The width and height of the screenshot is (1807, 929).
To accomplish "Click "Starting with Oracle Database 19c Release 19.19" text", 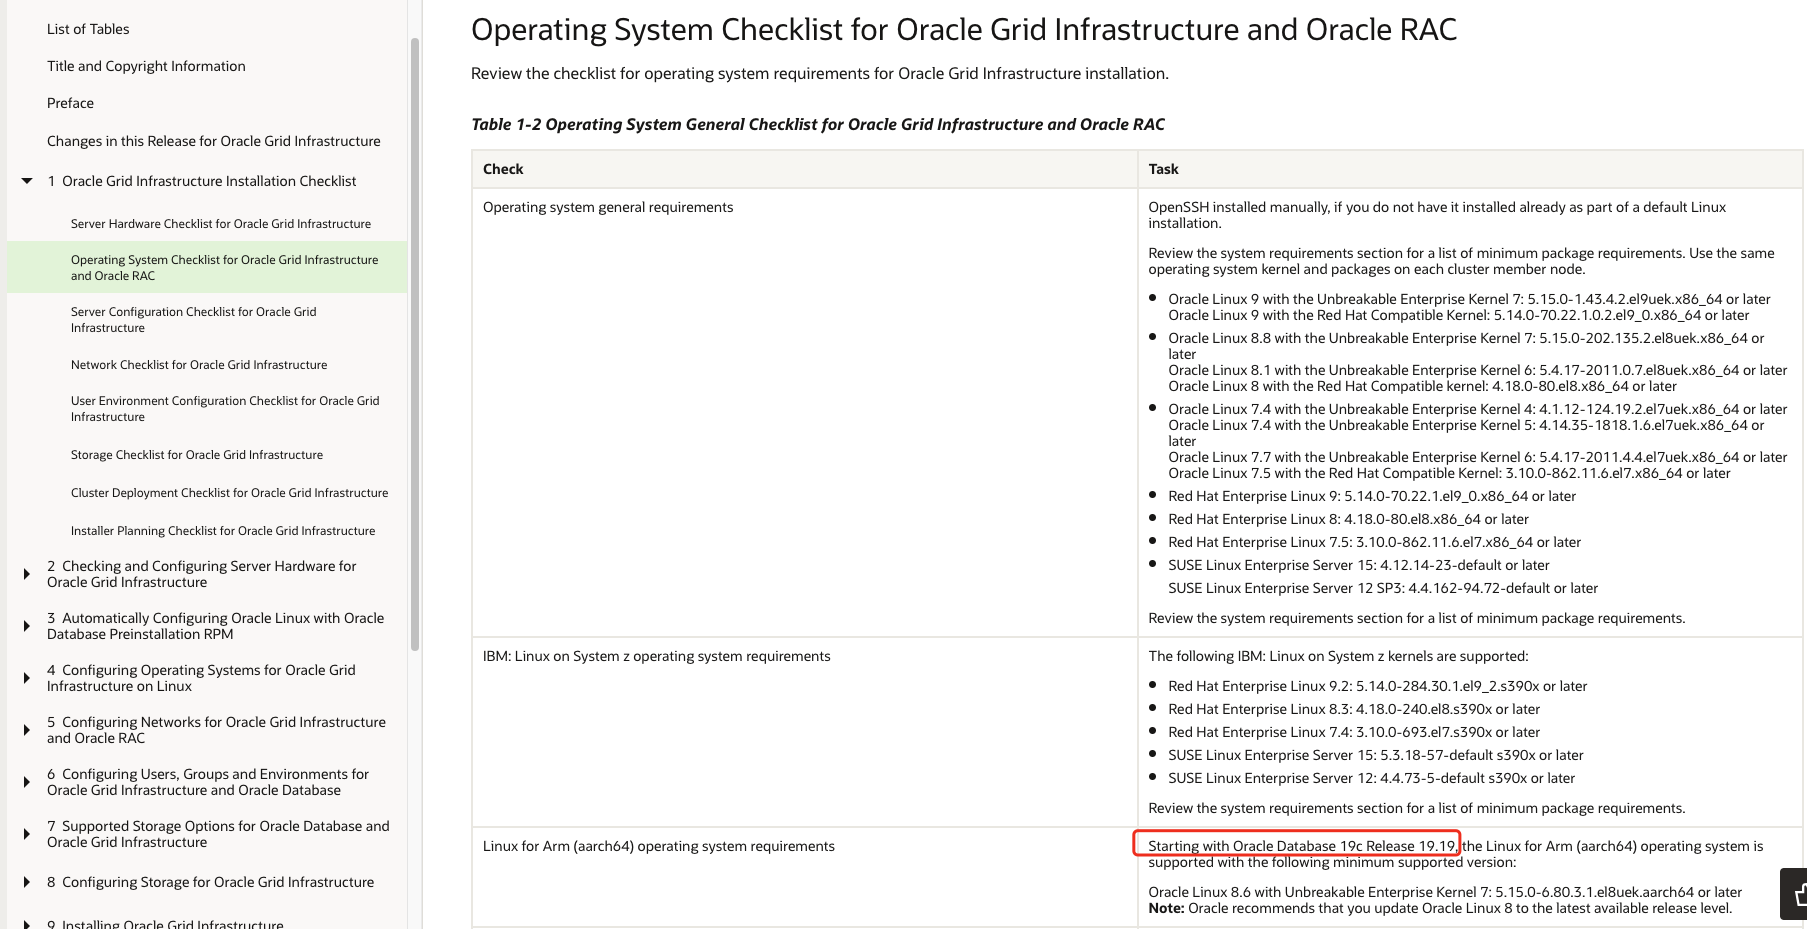I will (x=1302, y=846).
